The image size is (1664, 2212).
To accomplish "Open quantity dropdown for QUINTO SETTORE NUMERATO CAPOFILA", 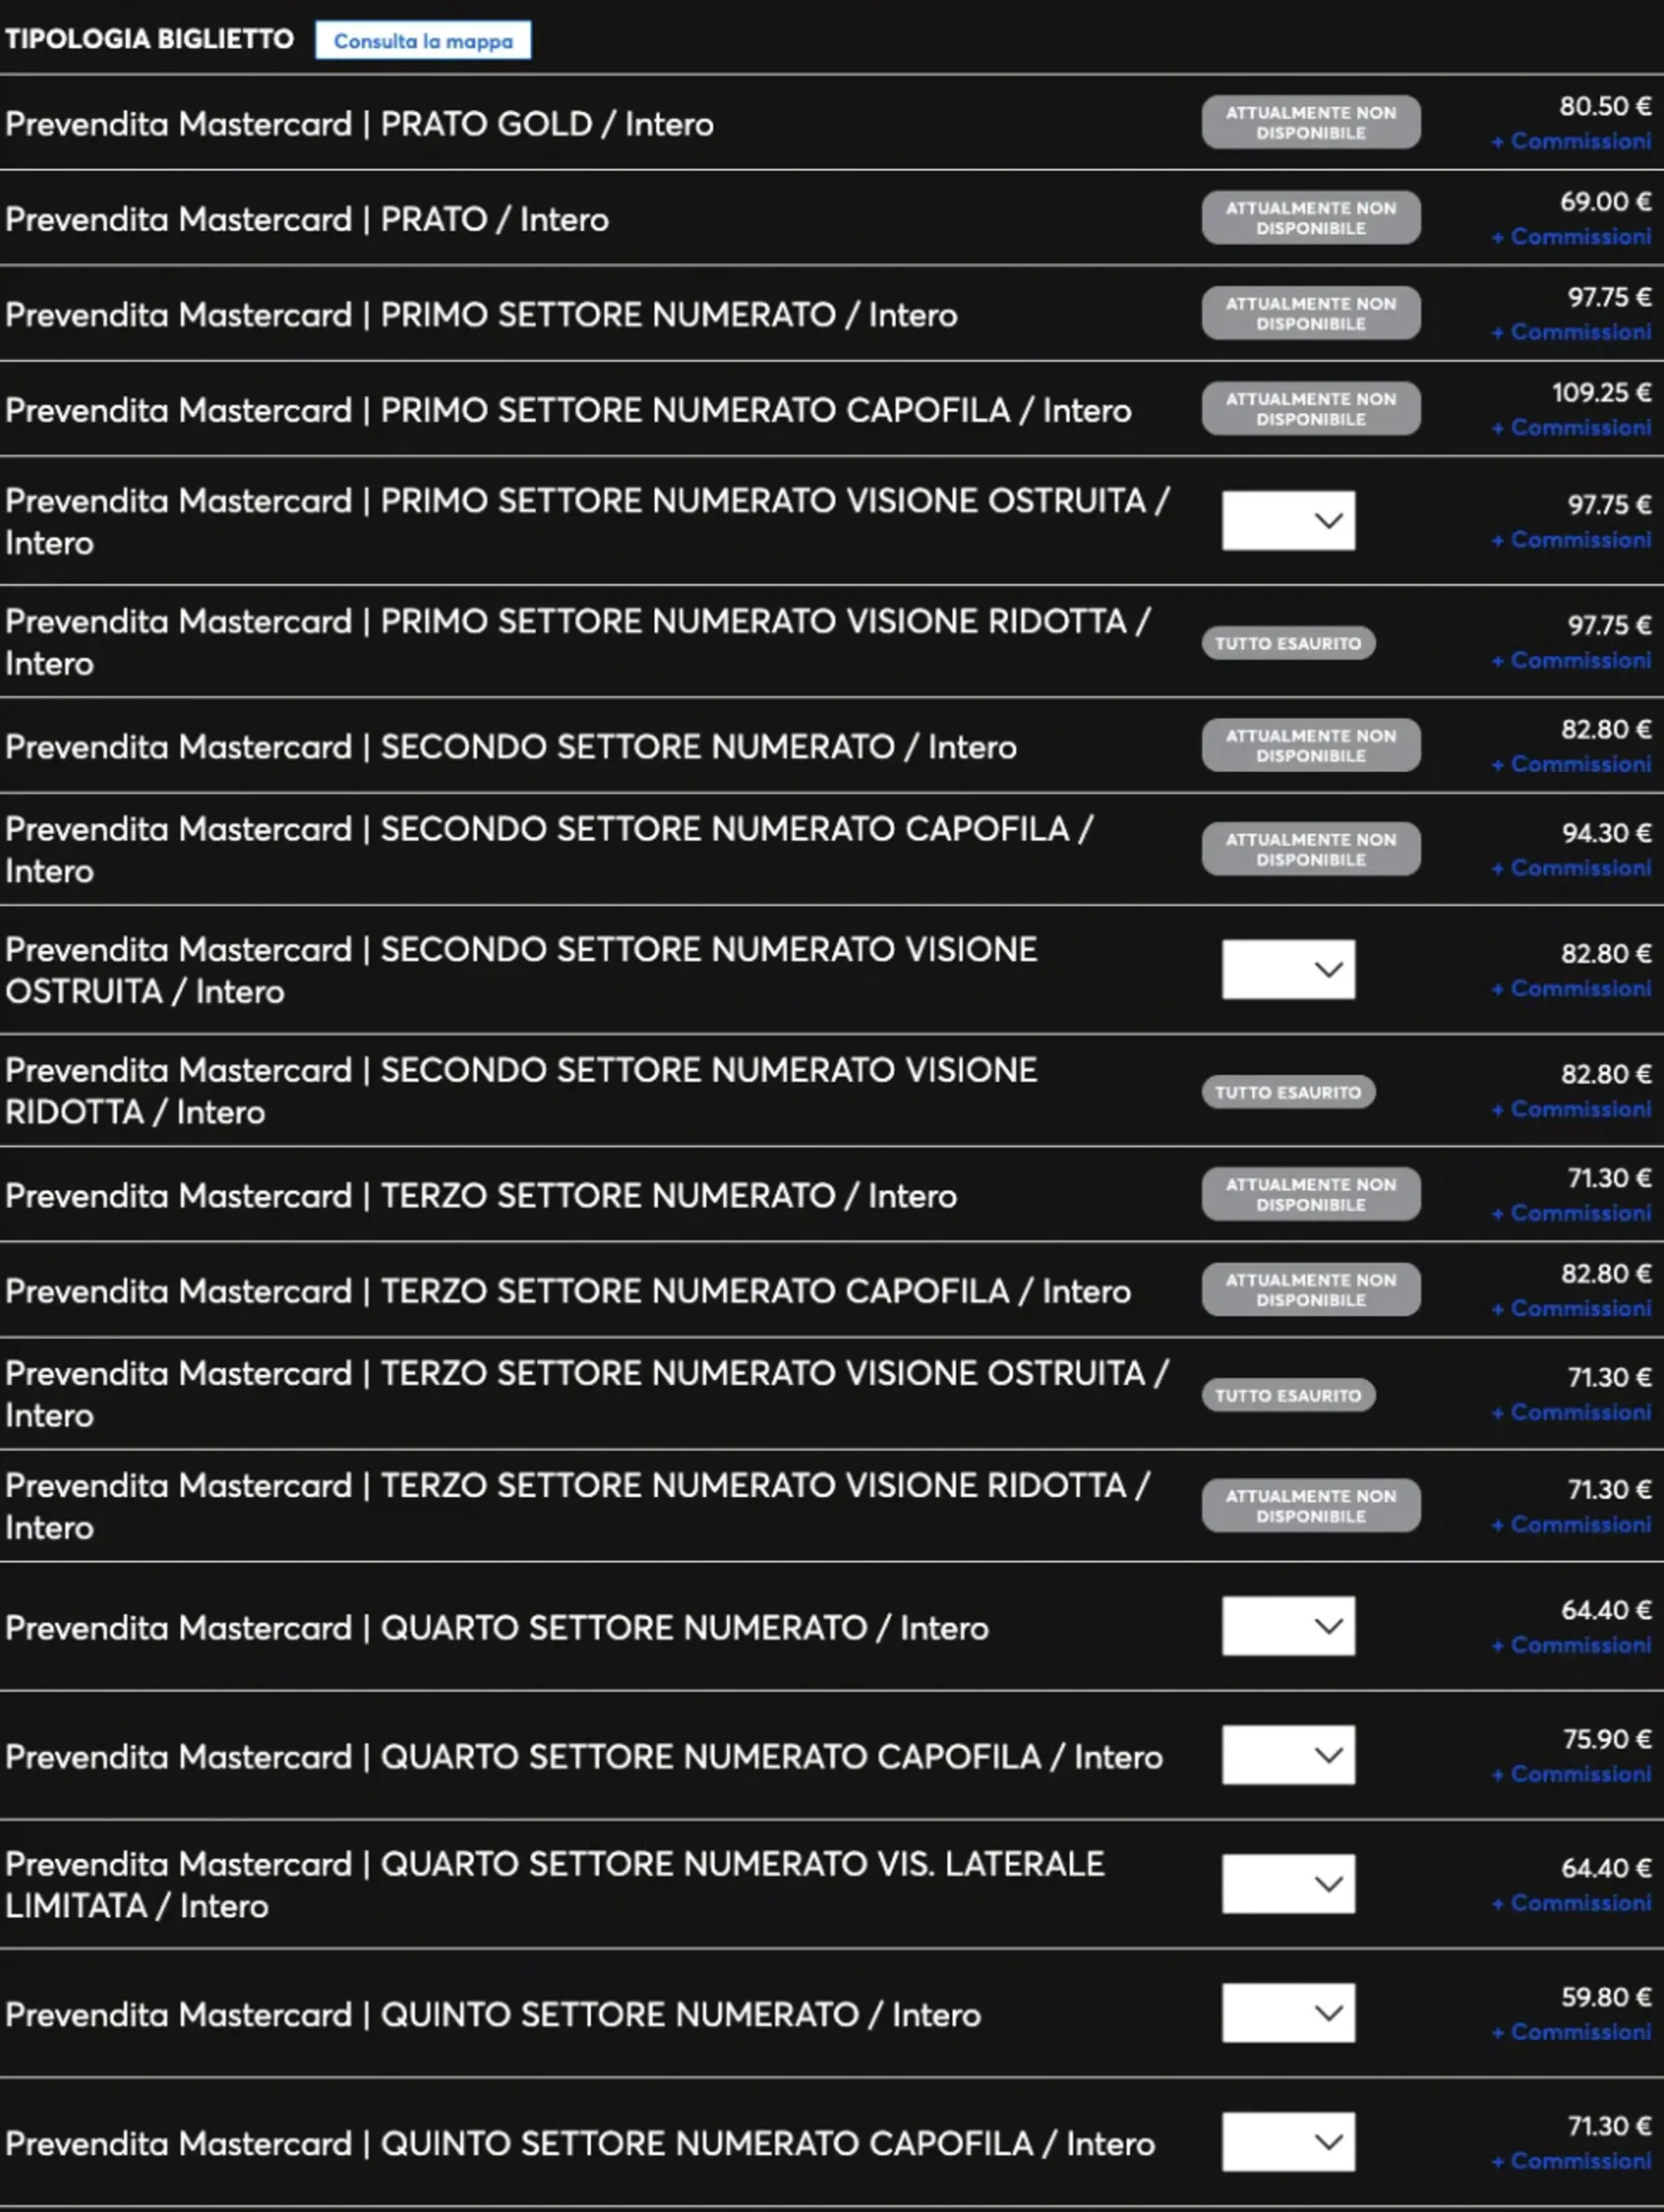I will coord(1288,2142).
